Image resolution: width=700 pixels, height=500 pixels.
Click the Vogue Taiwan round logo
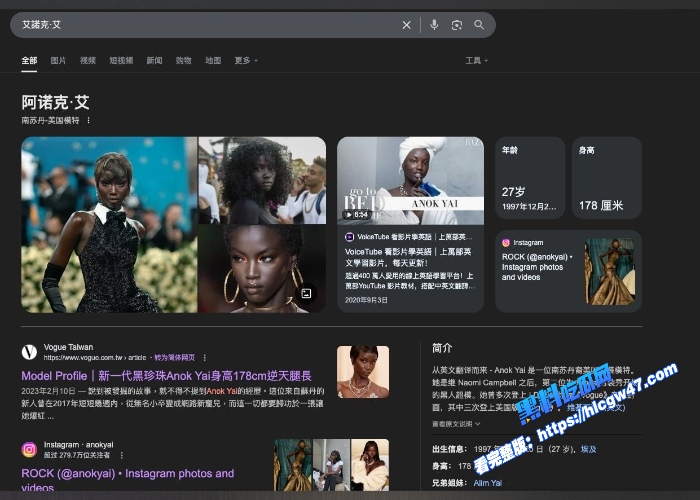tap(29, 352)
